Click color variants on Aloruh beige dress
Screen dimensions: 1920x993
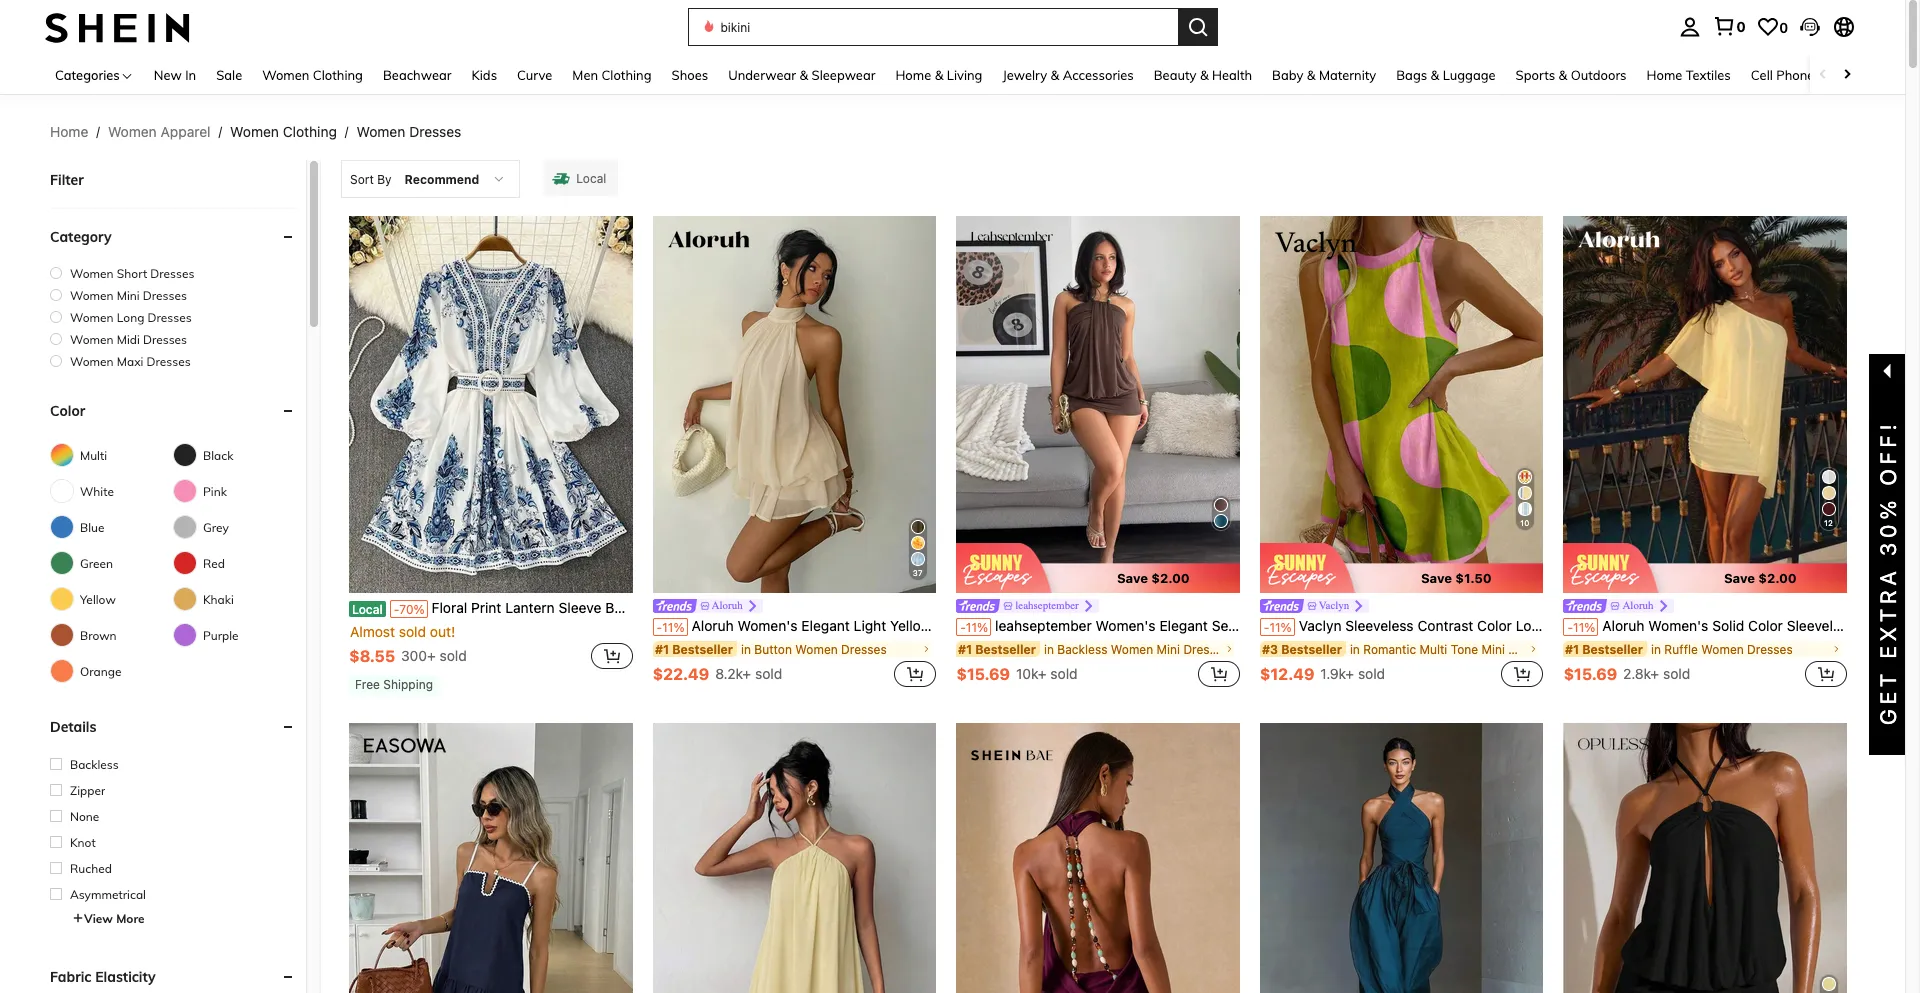click(x=918, y=548)
